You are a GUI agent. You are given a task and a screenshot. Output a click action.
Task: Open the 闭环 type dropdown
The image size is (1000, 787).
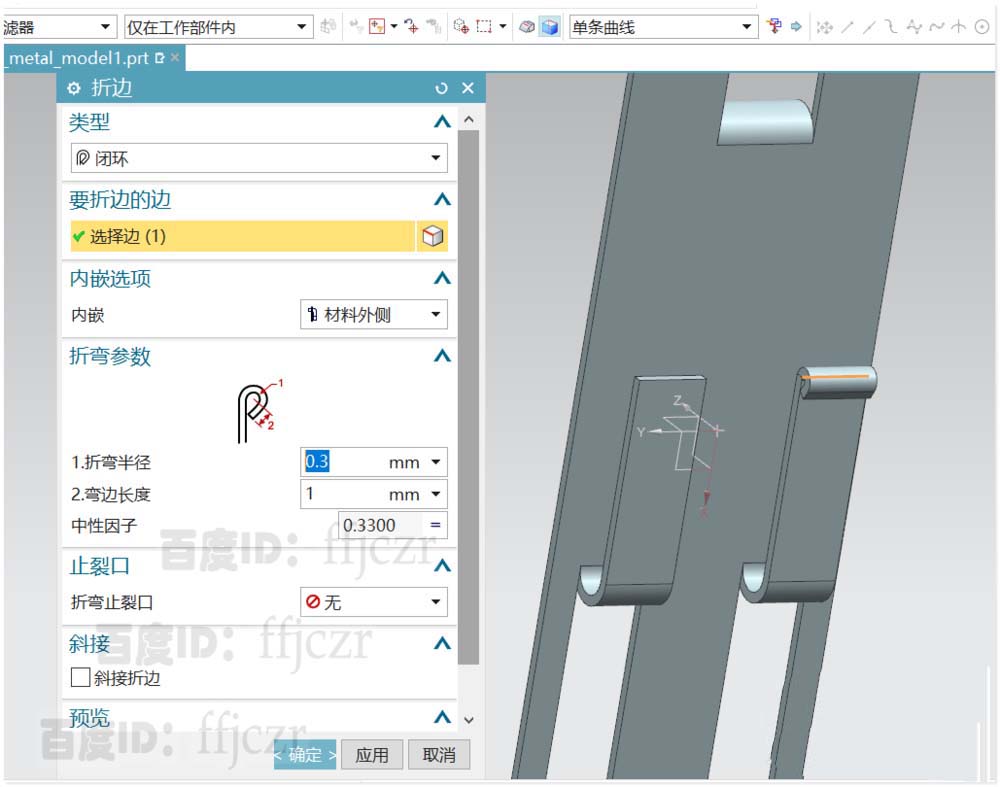259,158
